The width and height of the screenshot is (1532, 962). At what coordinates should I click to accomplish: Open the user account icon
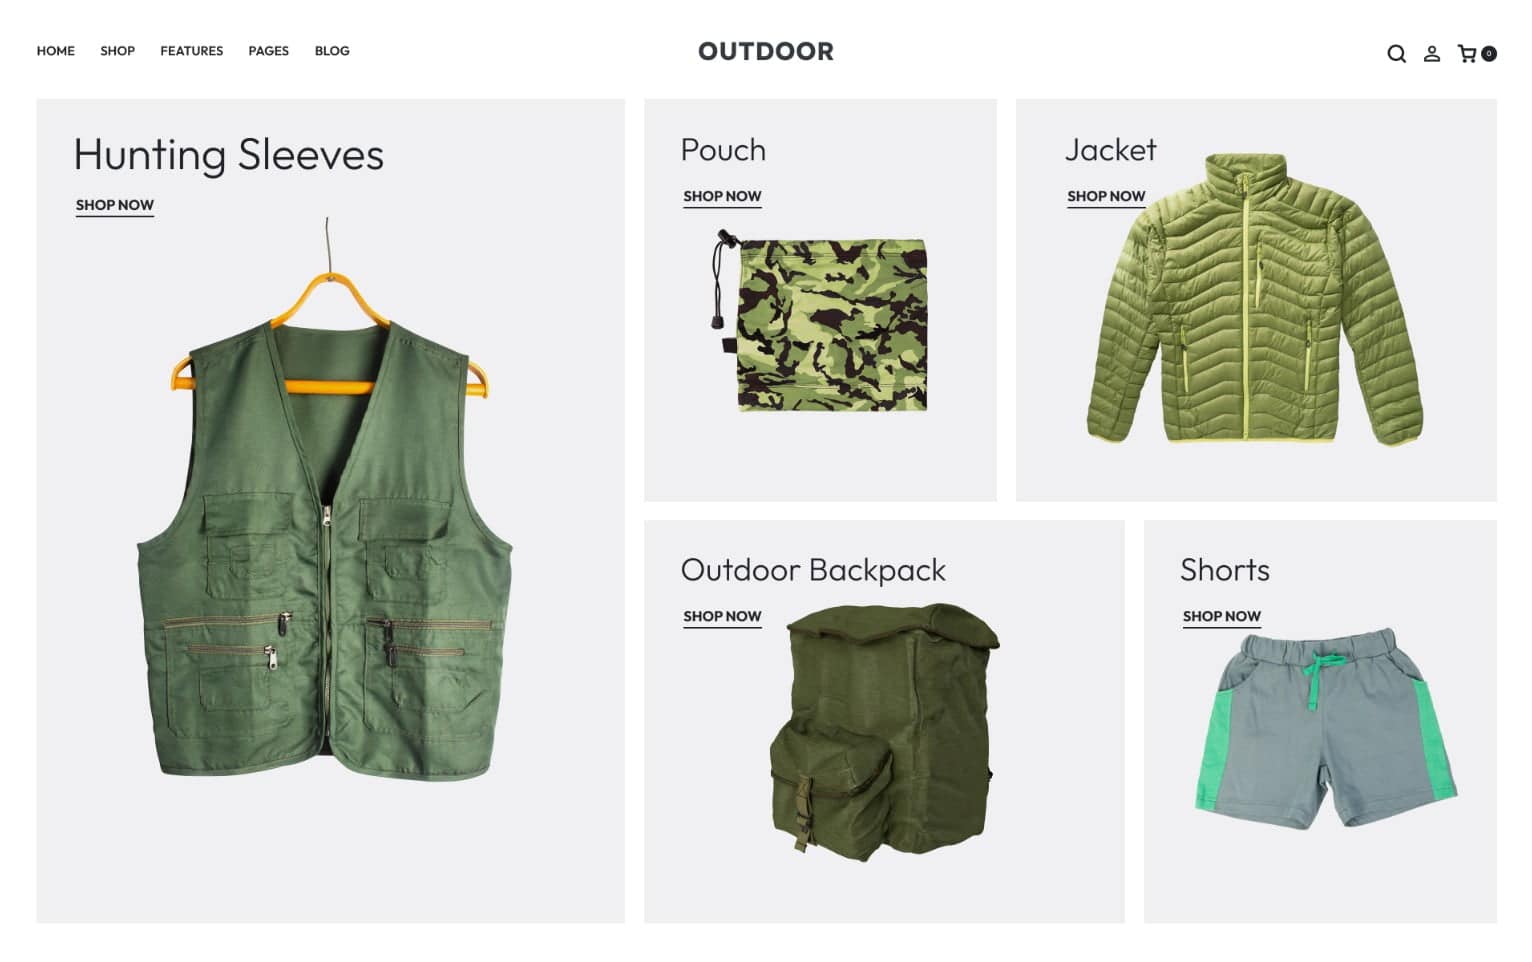point(1432,54)
